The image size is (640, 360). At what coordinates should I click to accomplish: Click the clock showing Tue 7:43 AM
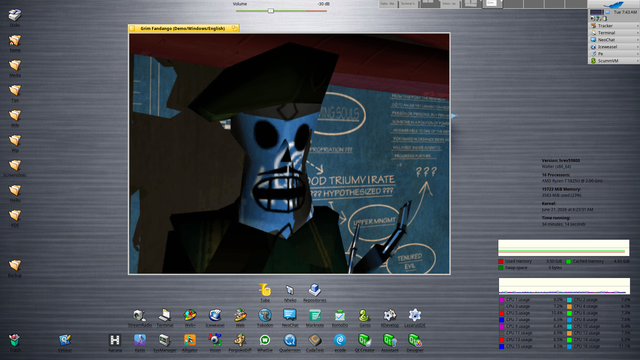[625, 12]
